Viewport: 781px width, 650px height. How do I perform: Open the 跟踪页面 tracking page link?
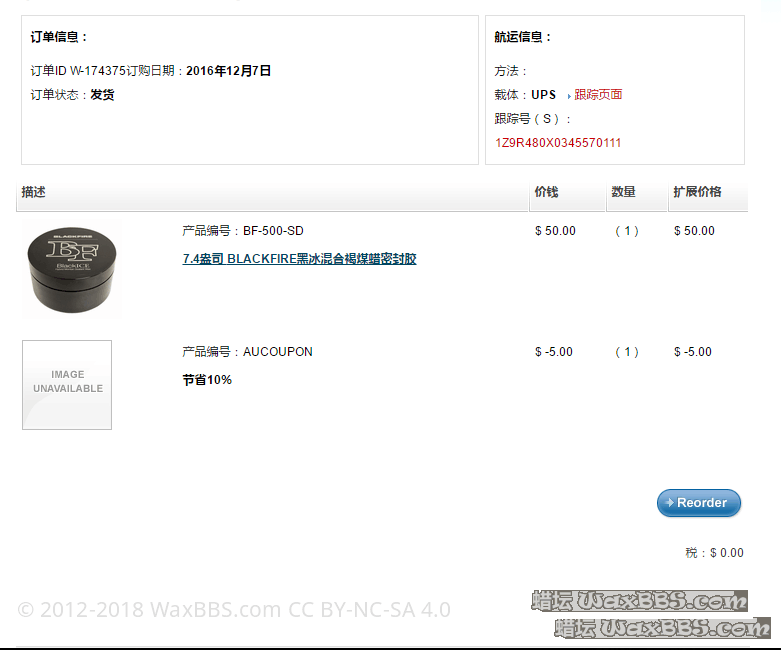(598, 94)
